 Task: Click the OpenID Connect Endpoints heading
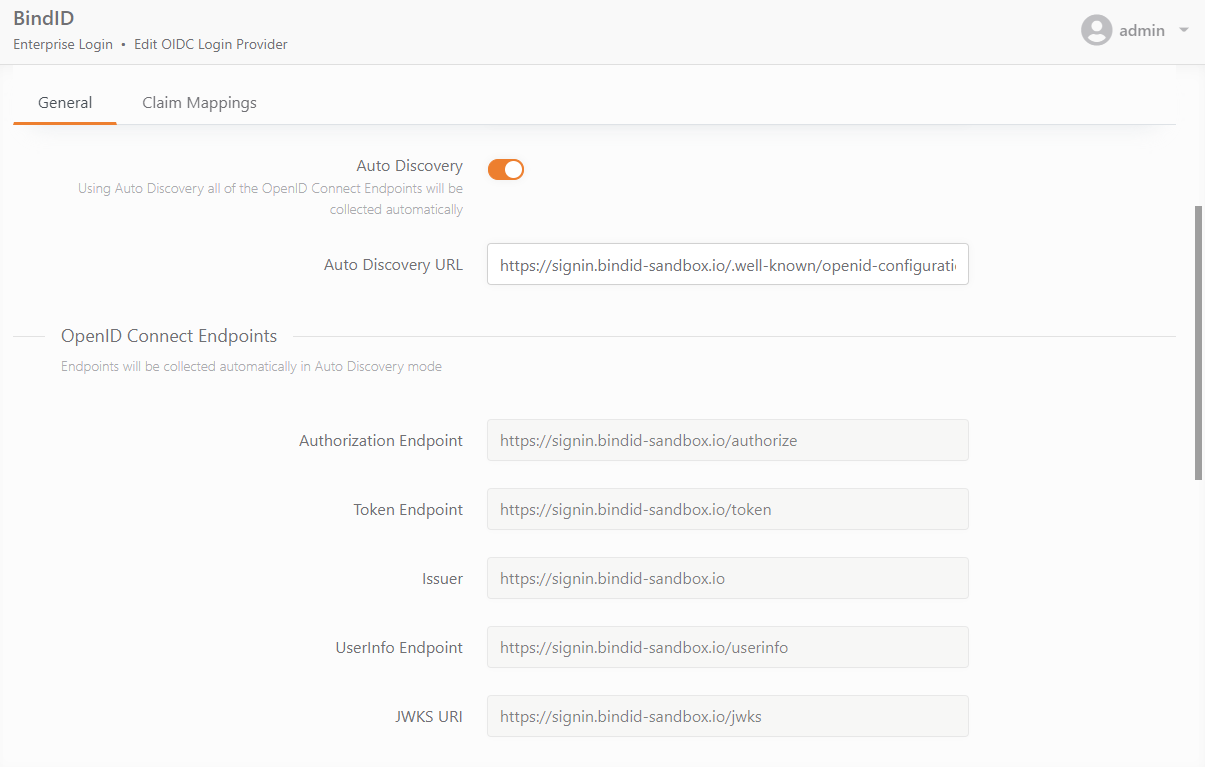click(x=169, y=336)
